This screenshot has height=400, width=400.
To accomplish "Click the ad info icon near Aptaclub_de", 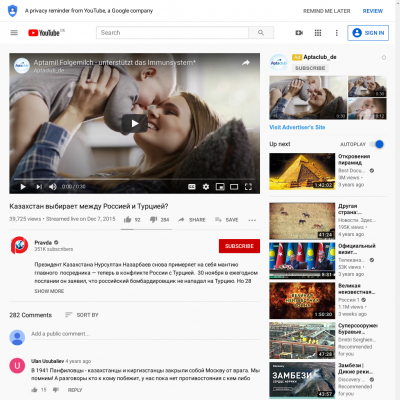I will click(x=384, y=58).
